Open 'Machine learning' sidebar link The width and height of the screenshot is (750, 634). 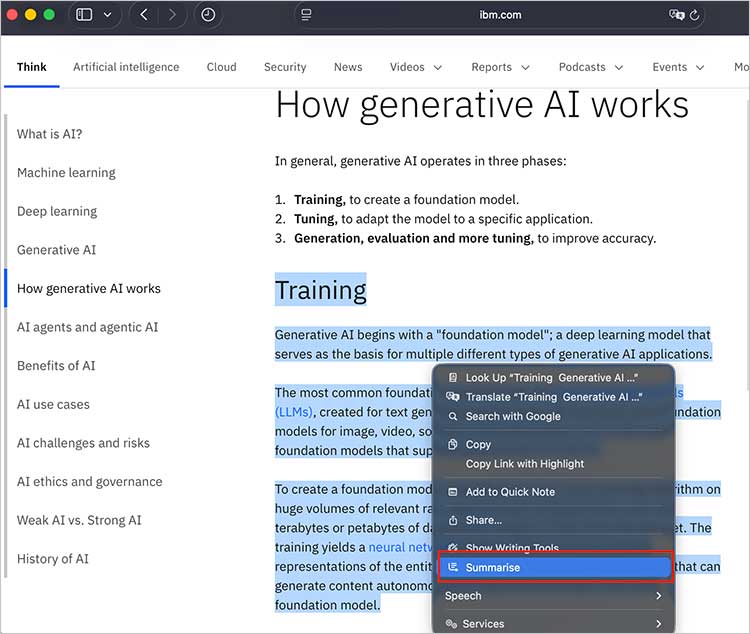[66, 173]
